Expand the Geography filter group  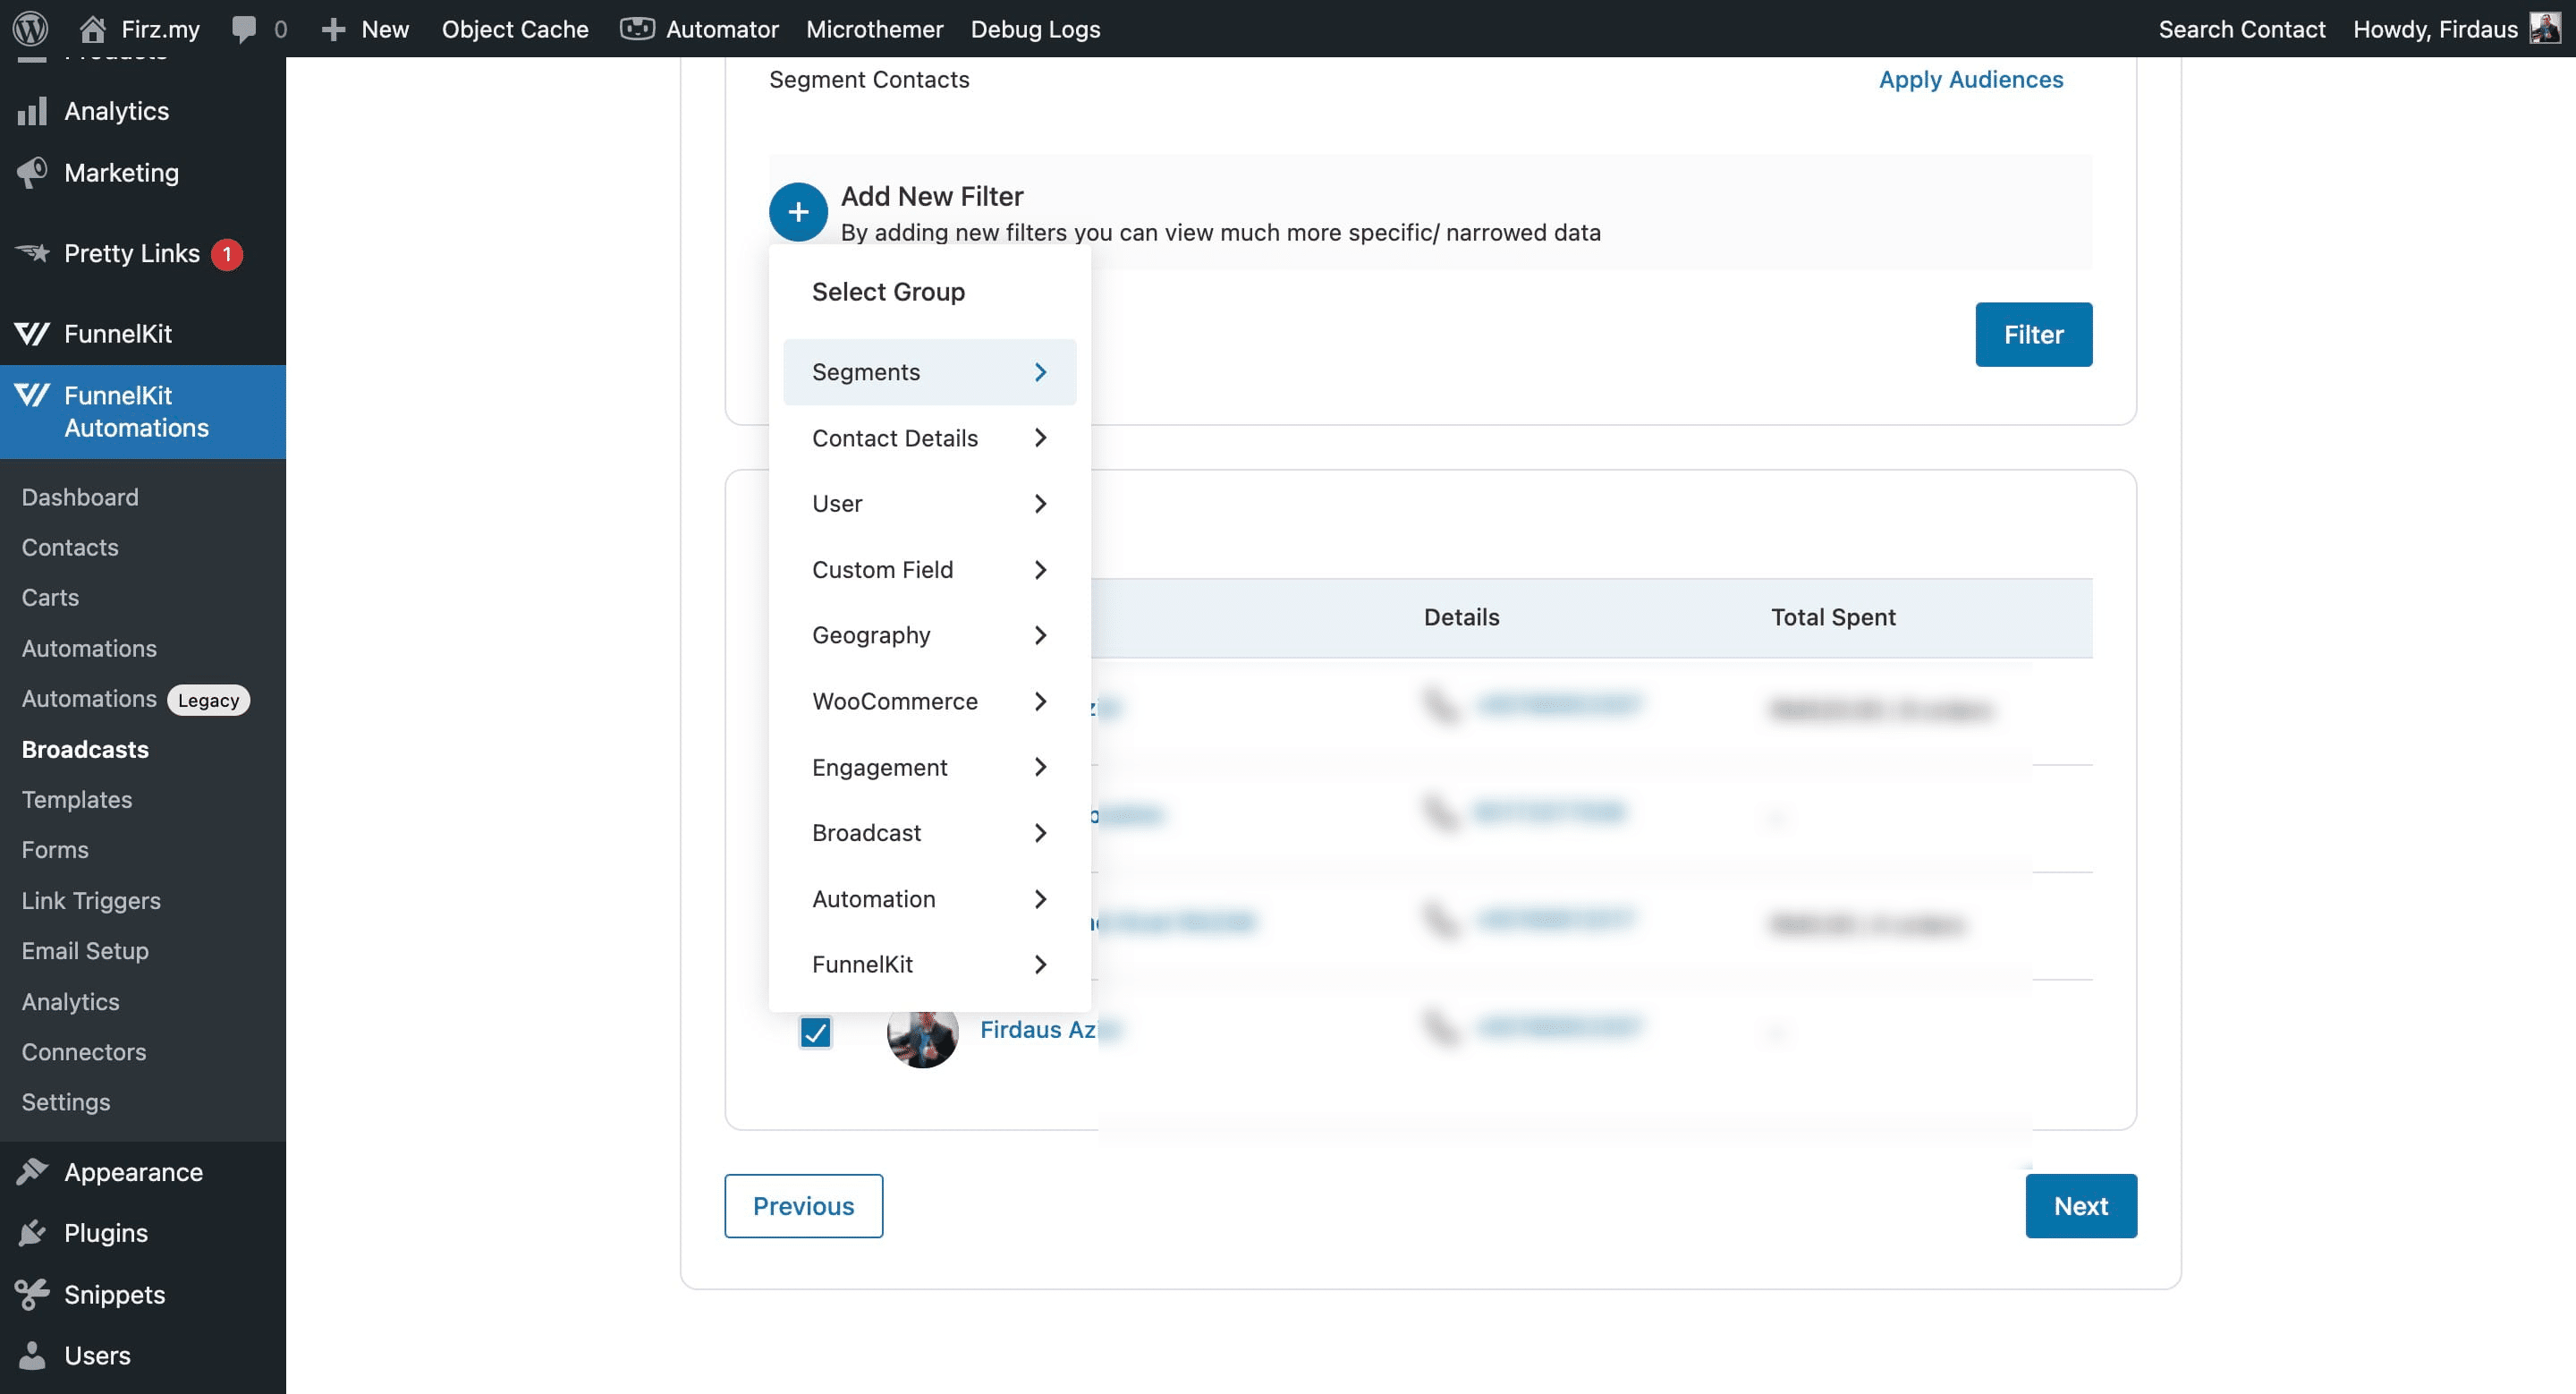(929, 635)
